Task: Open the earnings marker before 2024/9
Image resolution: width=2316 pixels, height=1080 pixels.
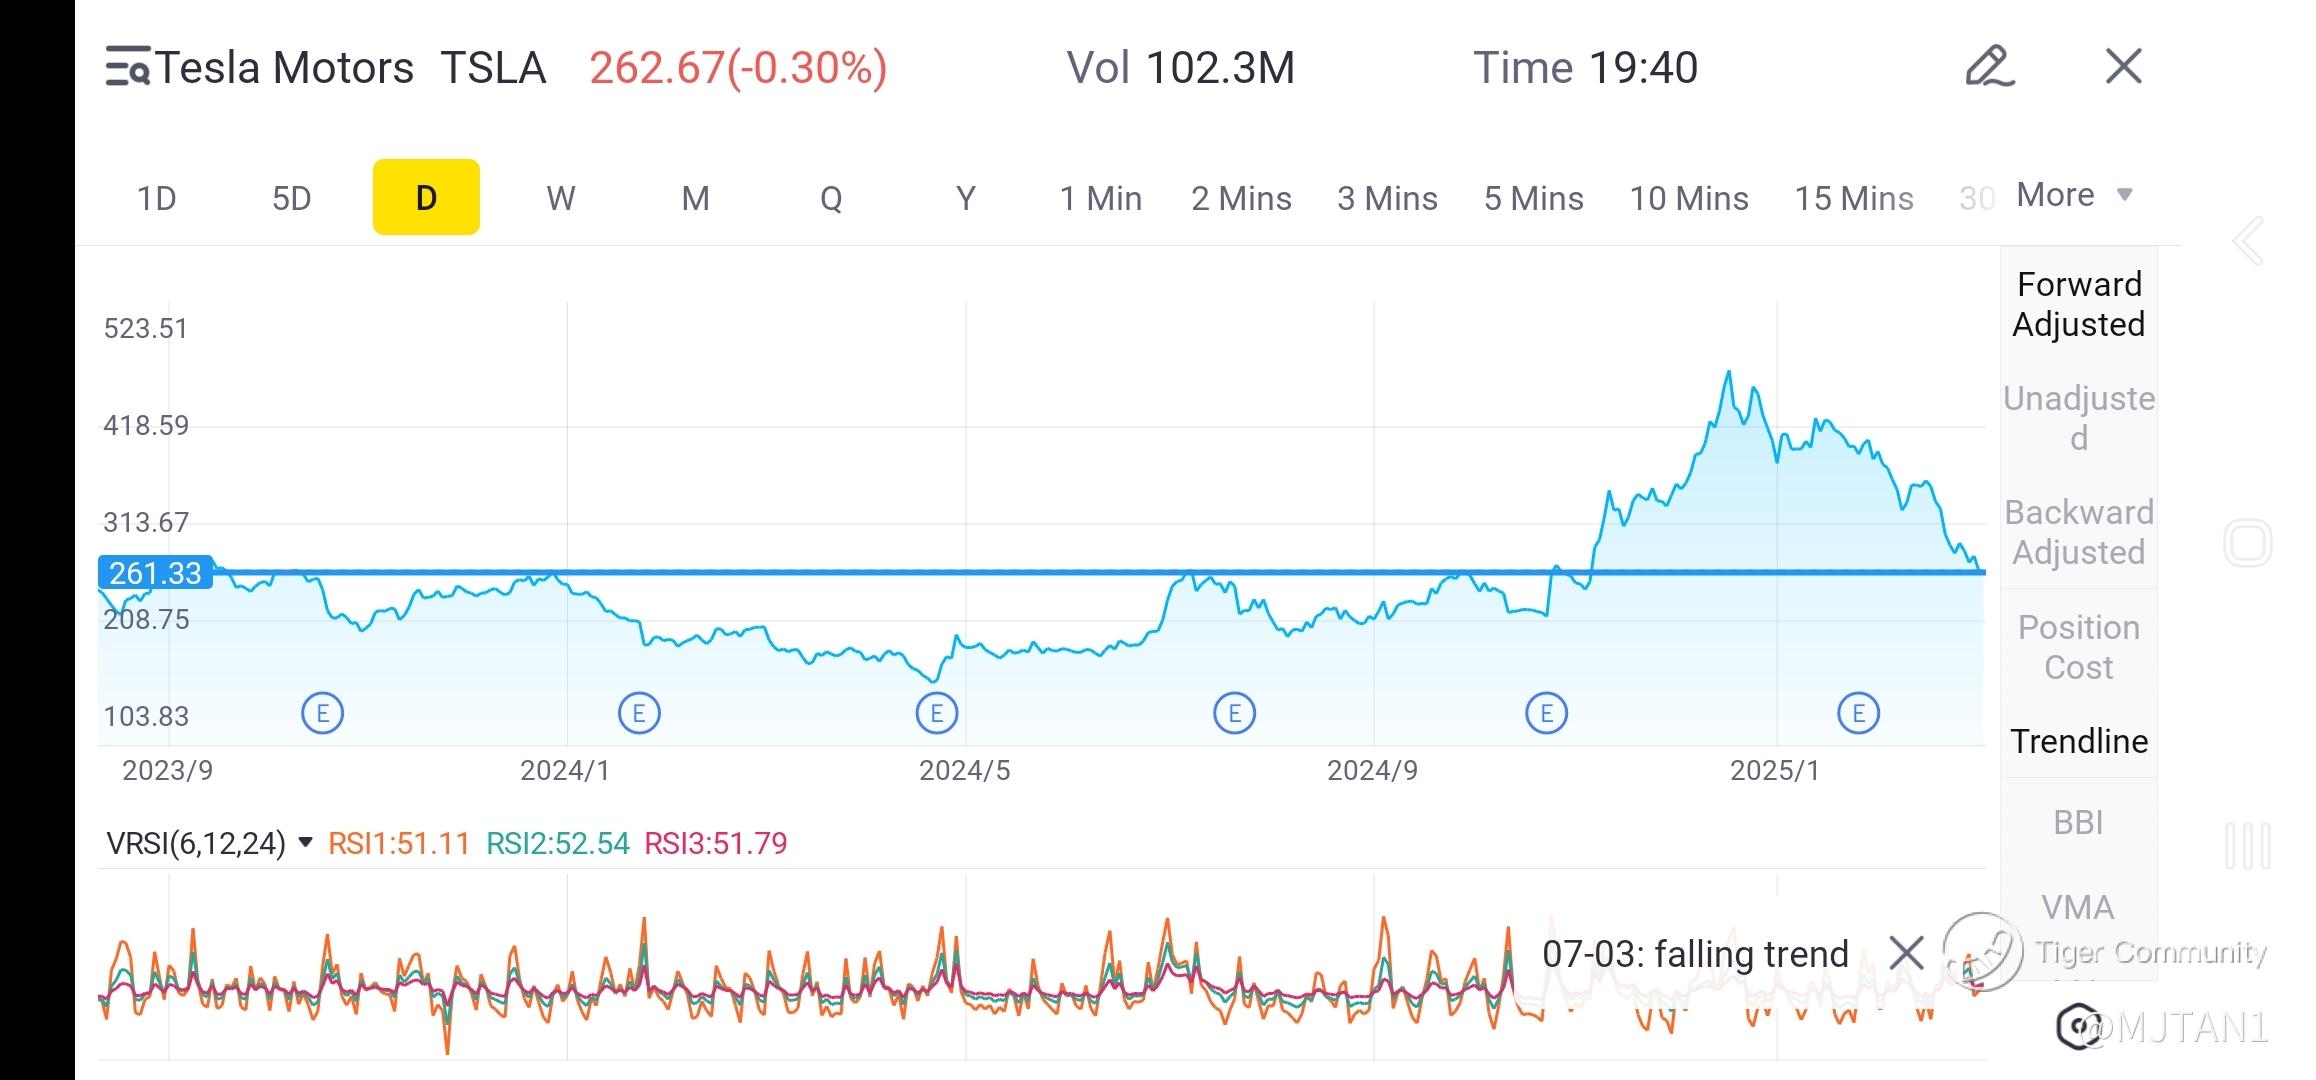Action: point(1234,713)
